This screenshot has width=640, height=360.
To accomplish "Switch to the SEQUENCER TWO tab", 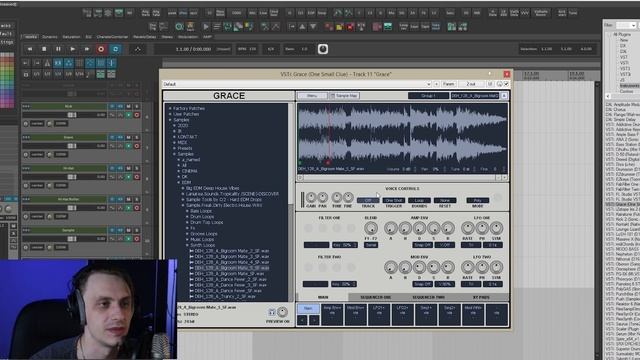I will [x=429, y=297].
